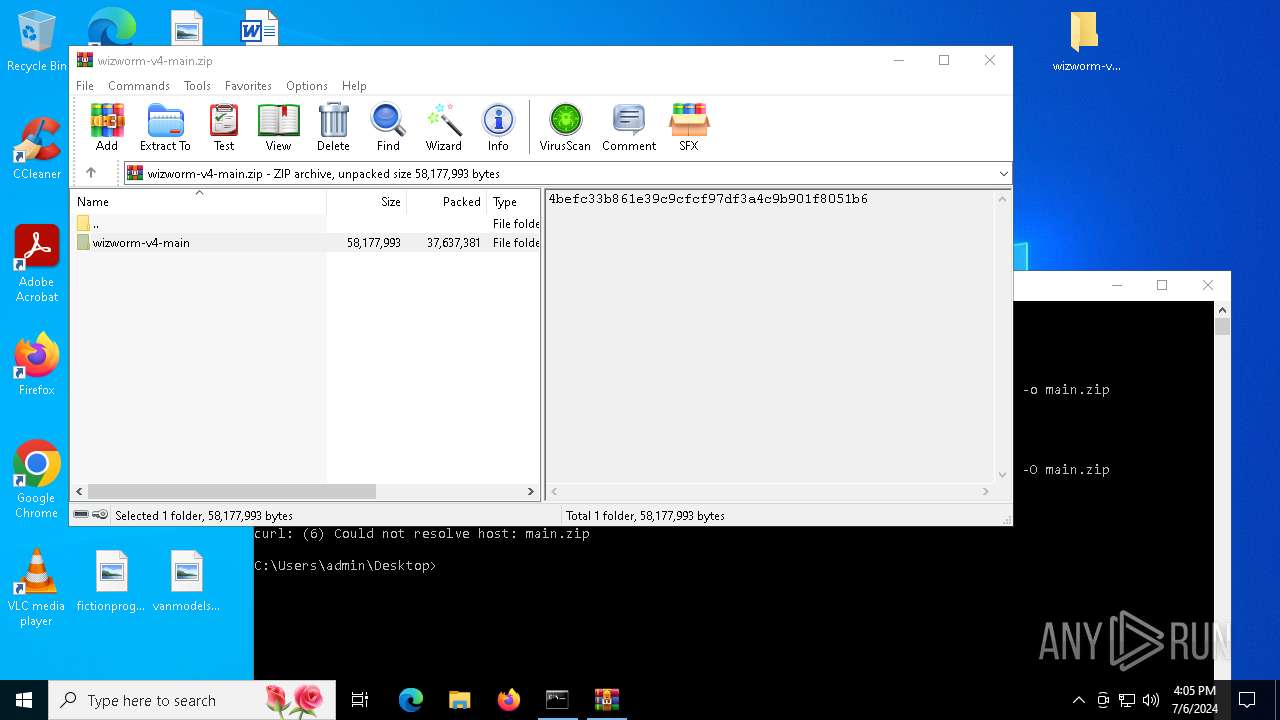Click the archive comment hash text
Screen dimensions: 1280x720
[708, 199]
